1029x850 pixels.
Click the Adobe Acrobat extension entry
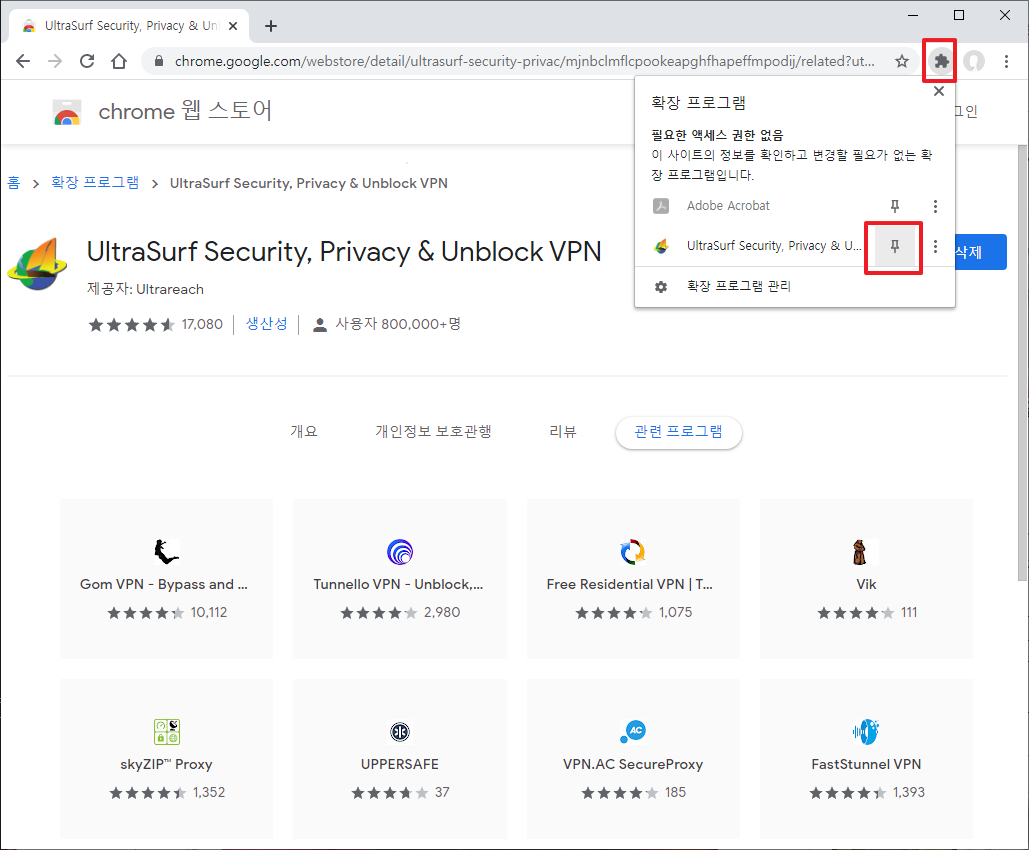(756, 206)
